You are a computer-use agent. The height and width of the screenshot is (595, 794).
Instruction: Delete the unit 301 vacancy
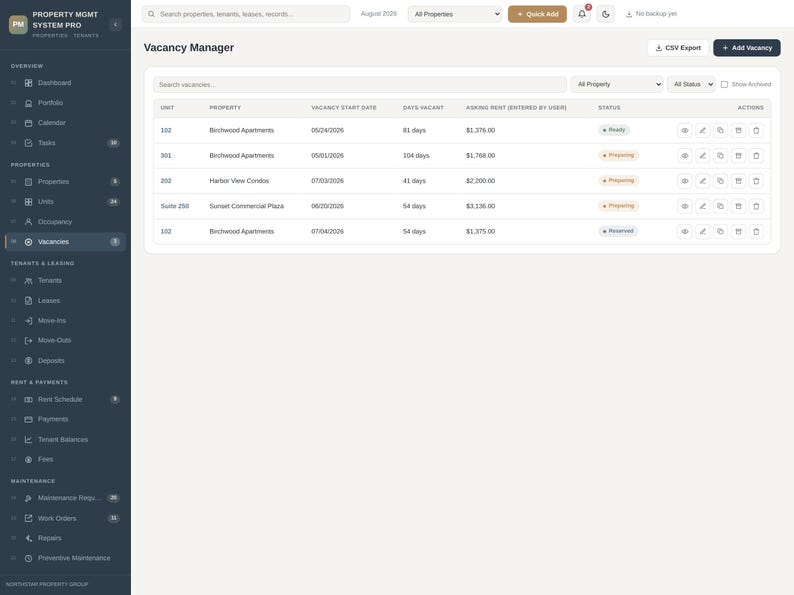756,155
